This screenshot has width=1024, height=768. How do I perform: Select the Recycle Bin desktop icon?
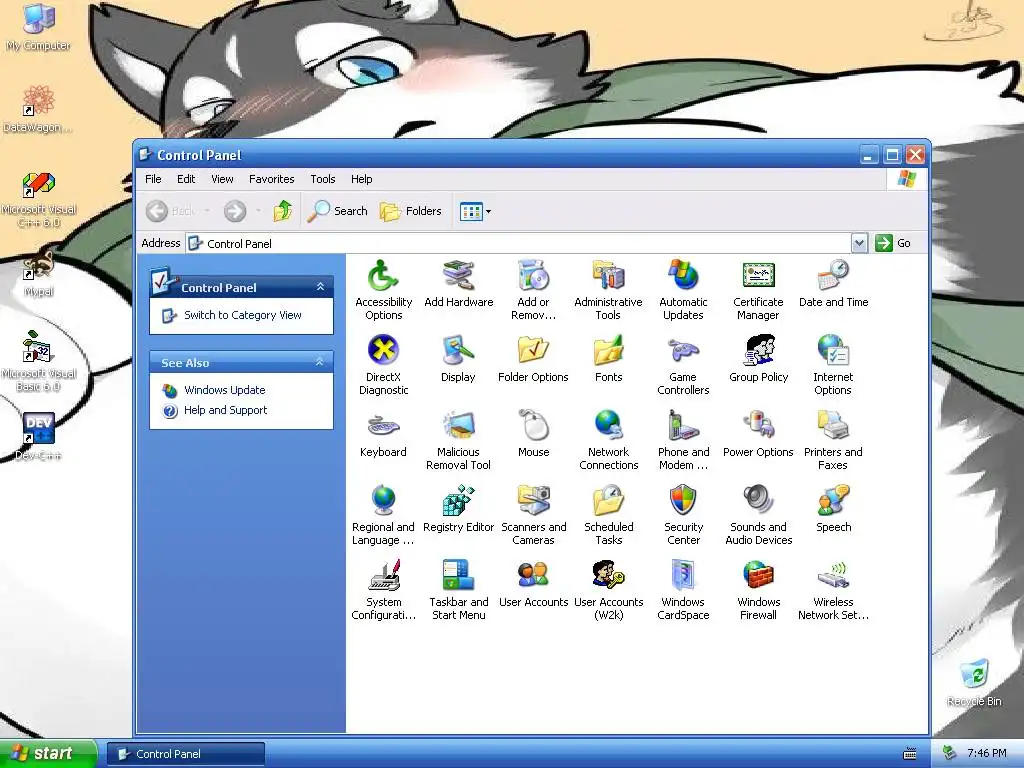pos(974,682)
